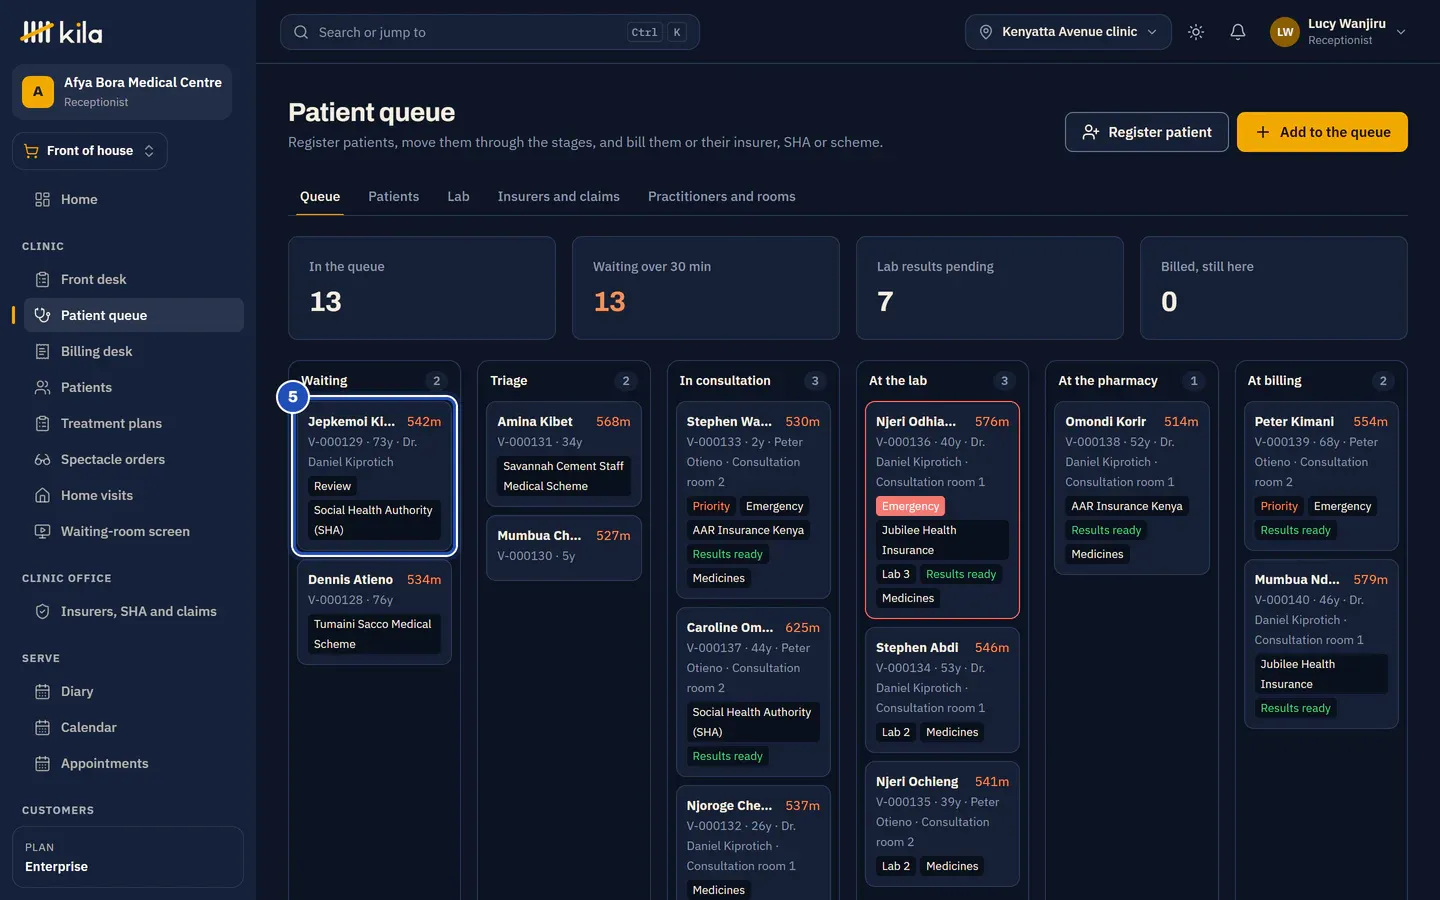Open the notifications bell

click(x=1238, y=32)
